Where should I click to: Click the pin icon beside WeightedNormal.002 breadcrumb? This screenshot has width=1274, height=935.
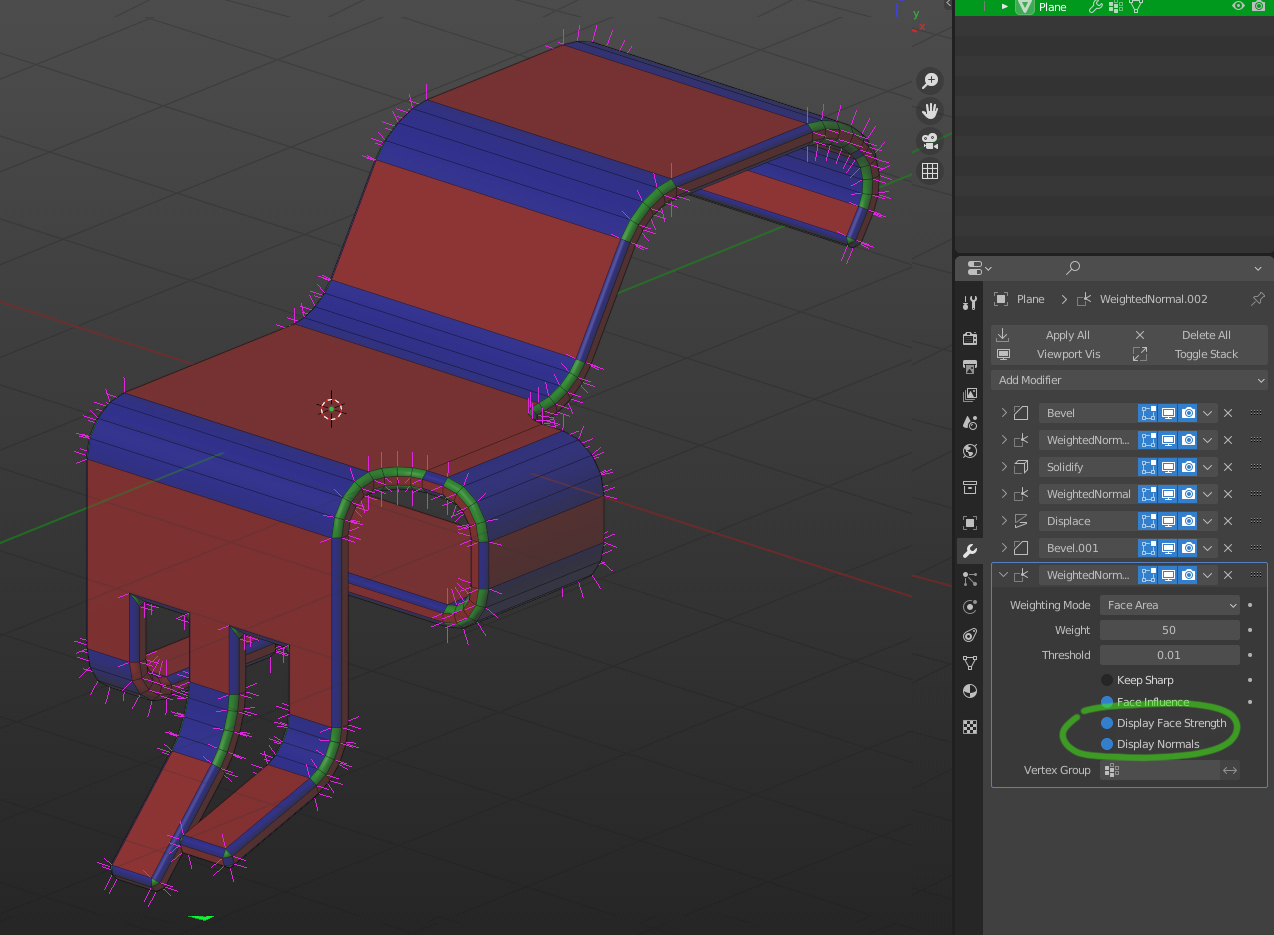click(1257, 299)
